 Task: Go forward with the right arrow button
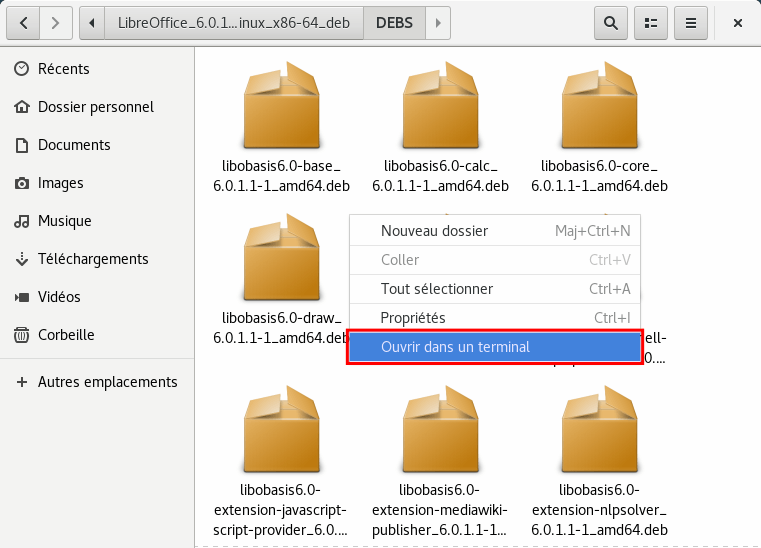pos(56,23)
